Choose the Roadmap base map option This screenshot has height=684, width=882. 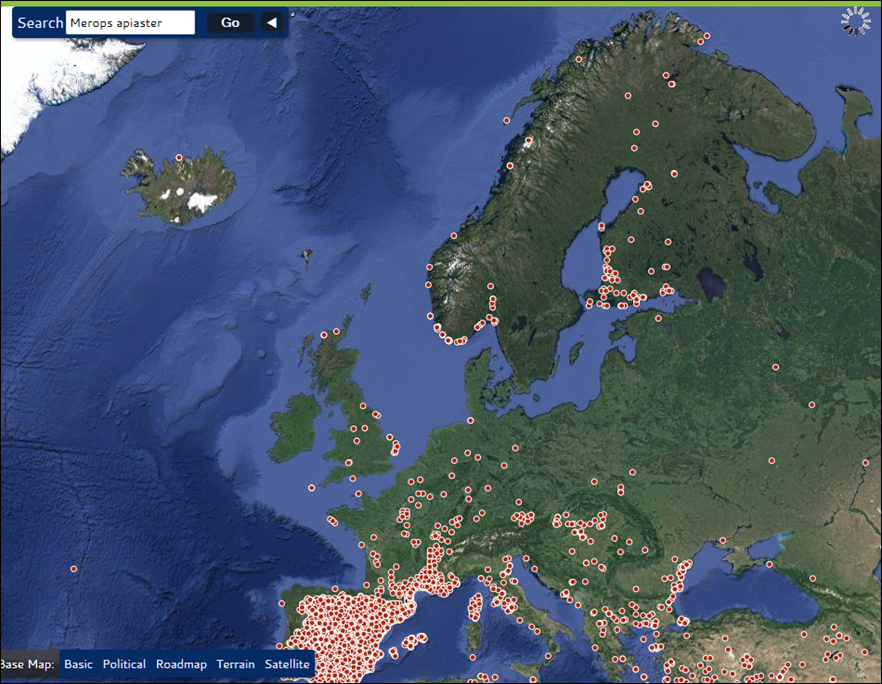[x=181, y=664]
